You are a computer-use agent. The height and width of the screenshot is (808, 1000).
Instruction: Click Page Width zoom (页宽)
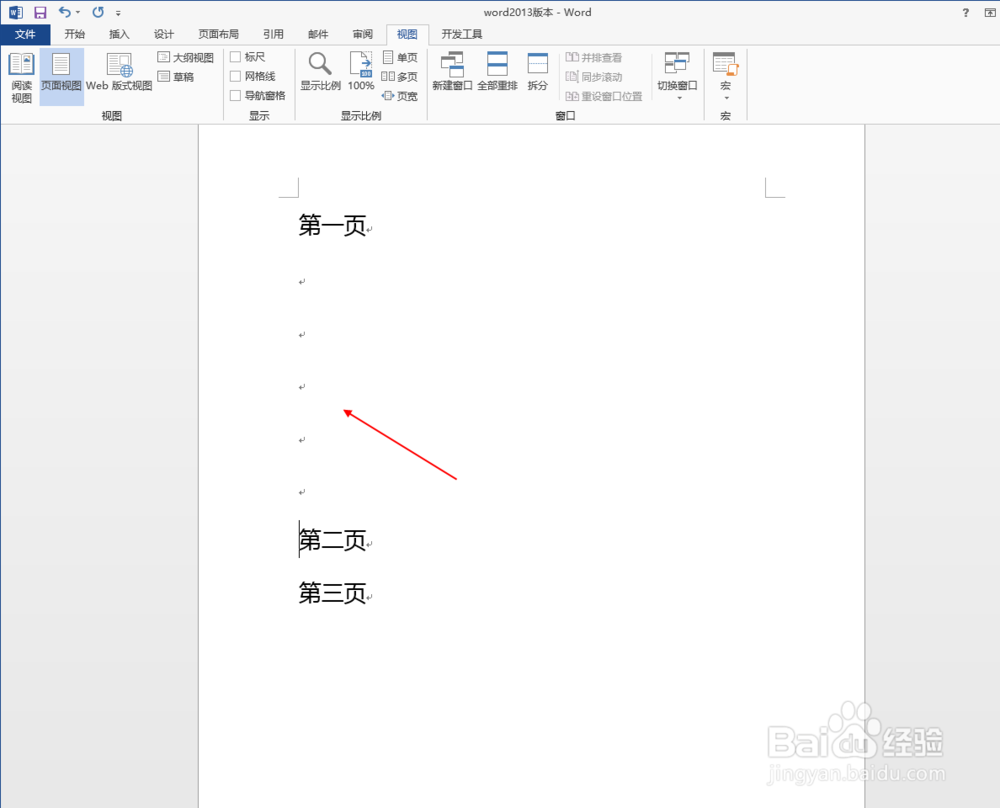pyautogui.click(x=400, y=95)
